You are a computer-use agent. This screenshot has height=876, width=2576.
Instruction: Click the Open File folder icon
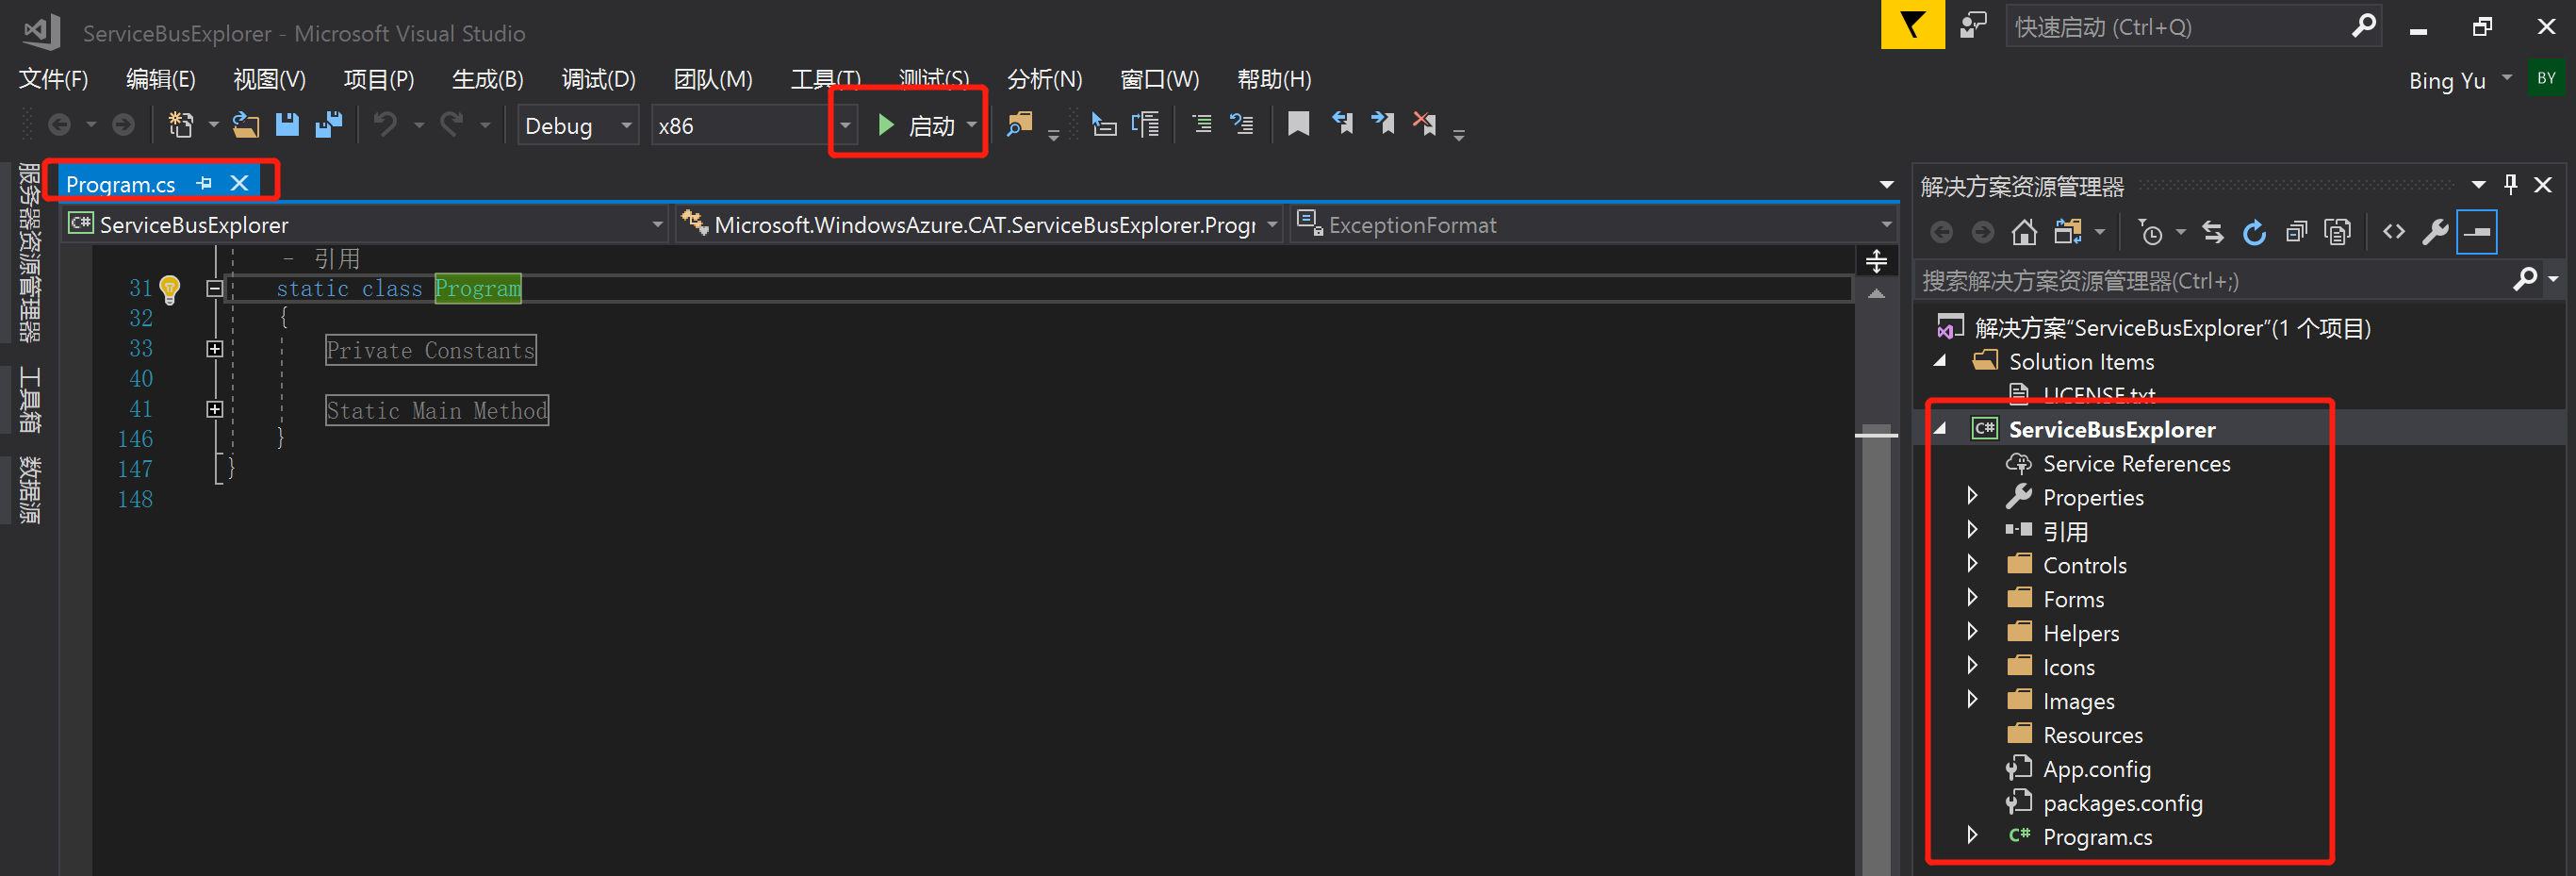click(246, 125)
